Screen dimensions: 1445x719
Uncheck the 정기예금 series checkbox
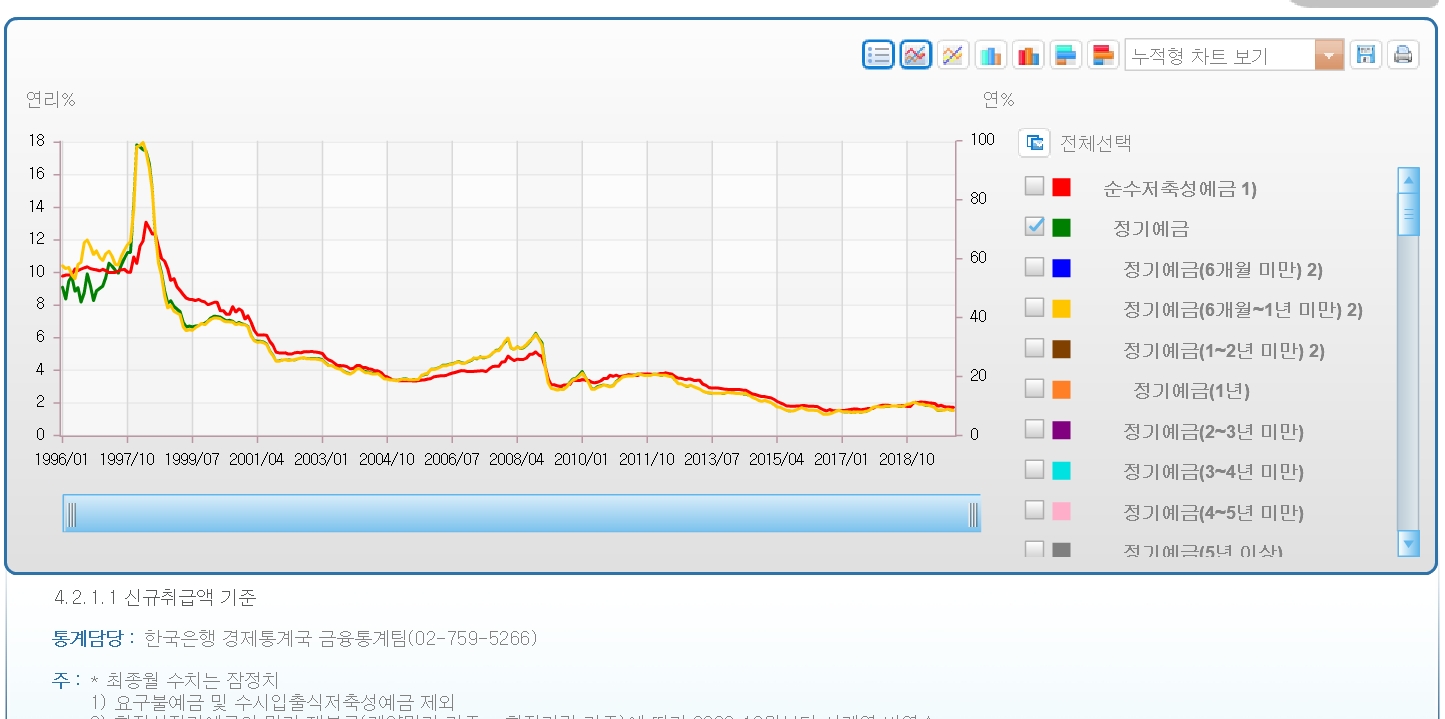1035,227
